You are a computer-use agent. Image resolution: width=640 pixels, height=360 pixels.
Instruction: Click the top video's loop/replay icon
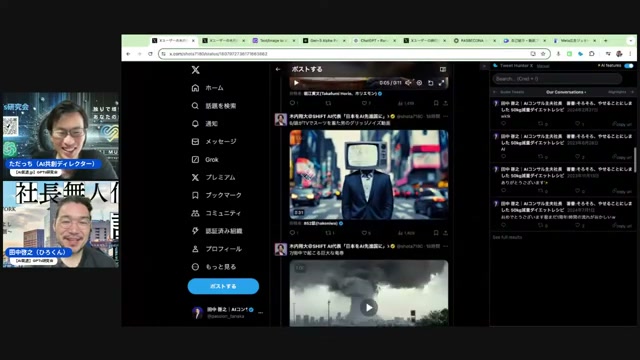coord(430,83)
